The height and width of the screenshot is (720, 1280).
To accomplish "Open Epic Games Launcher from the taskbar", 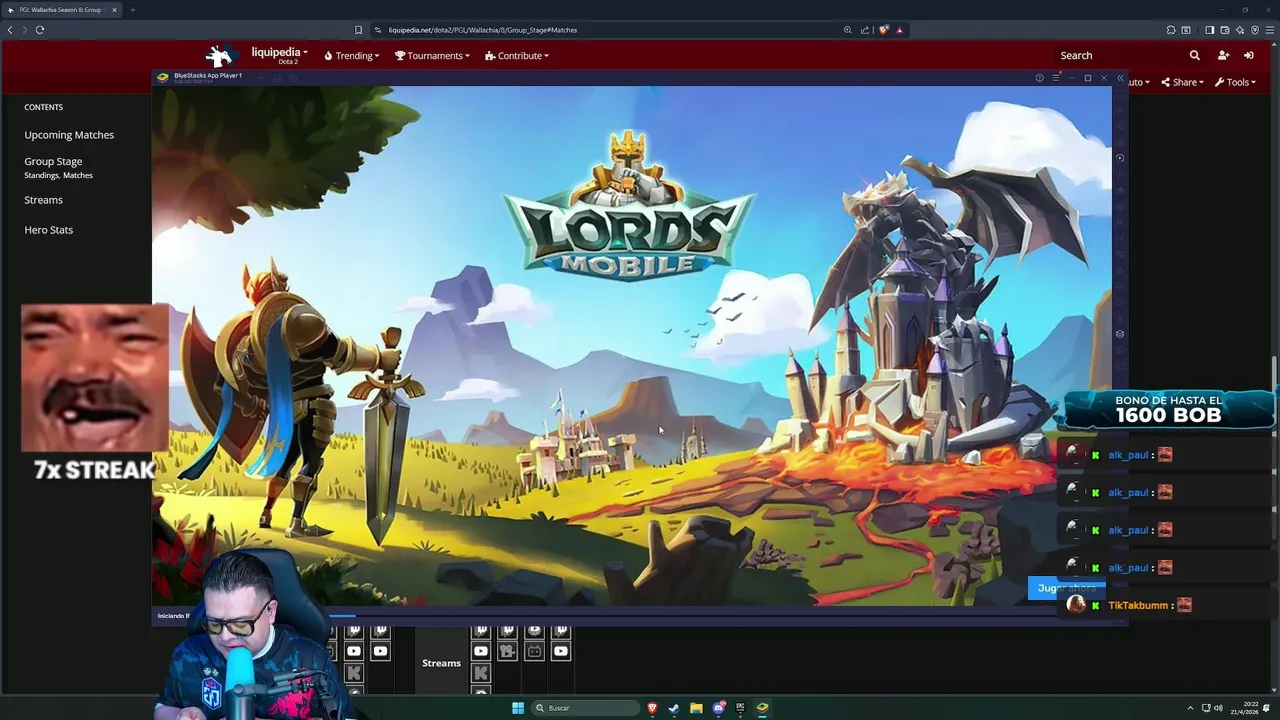I will pos(740,708).
